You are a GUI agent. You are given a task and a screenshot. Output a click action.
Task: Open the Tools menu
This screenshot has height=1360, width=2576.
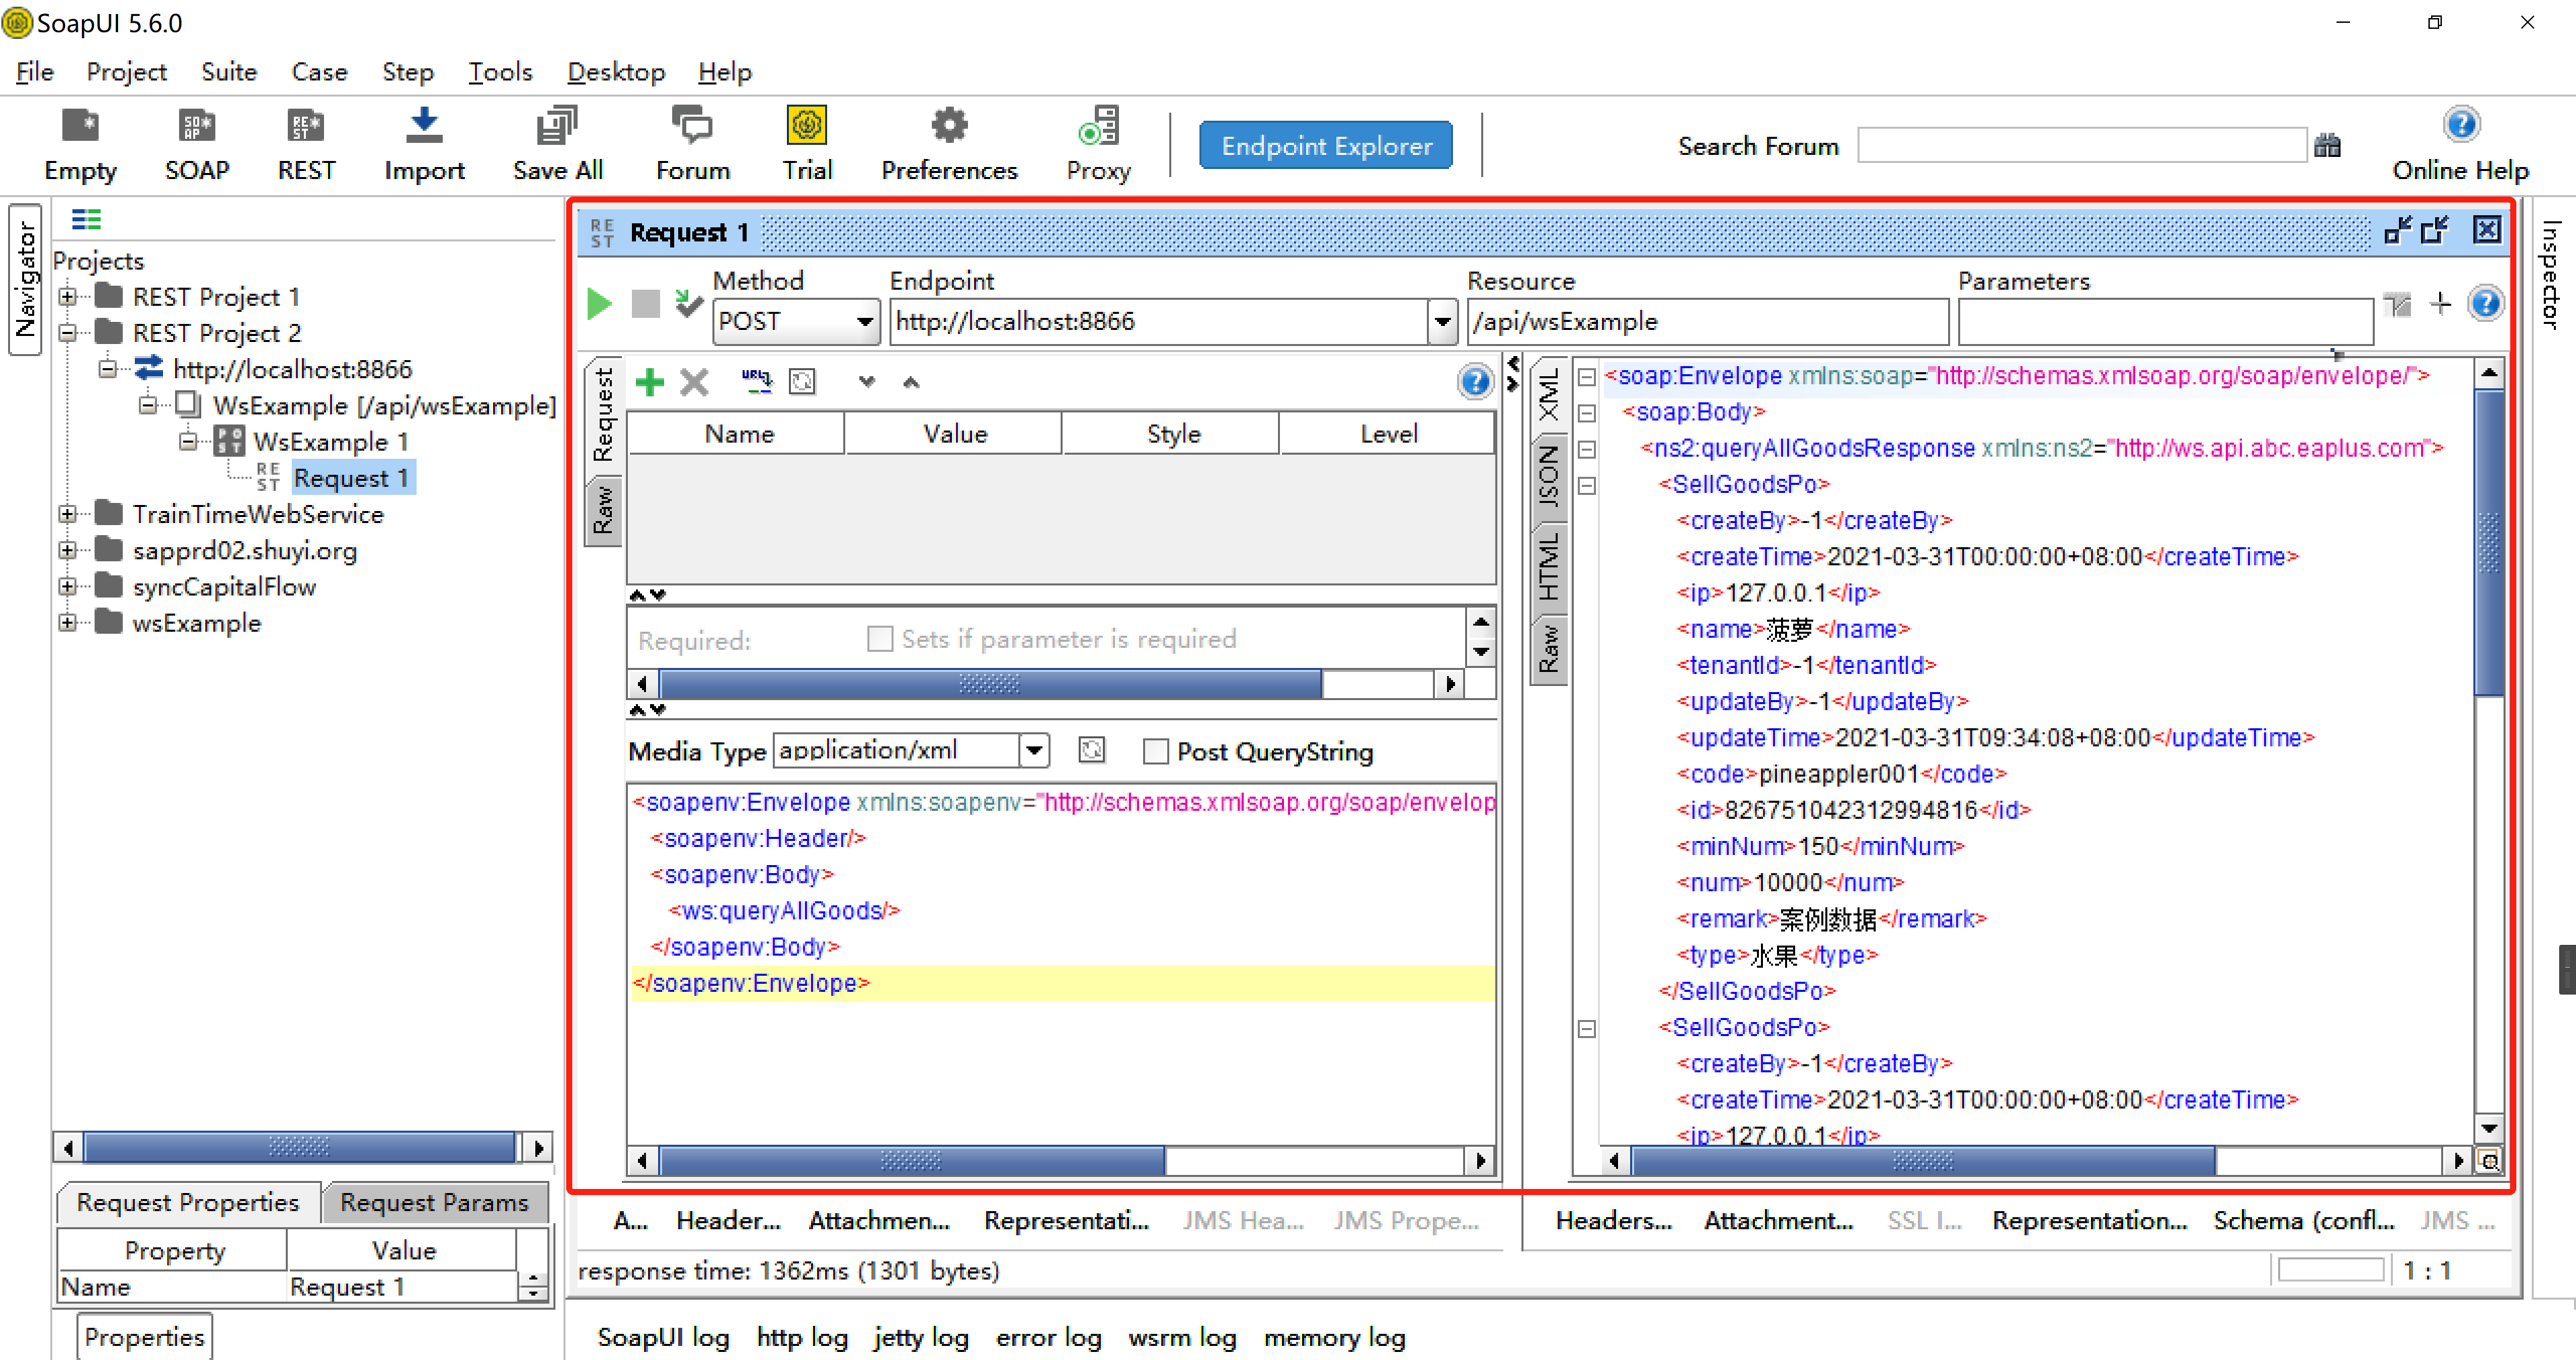[500, 72]
